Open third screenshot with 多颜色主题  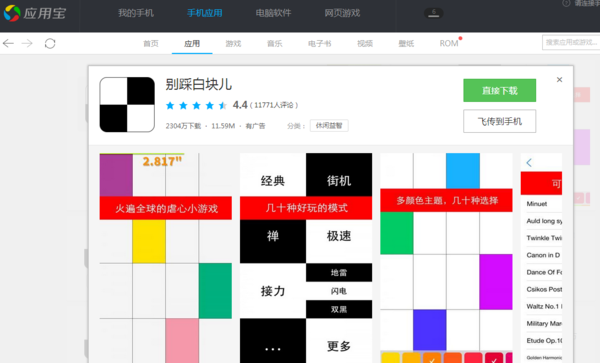coord(446,258)
